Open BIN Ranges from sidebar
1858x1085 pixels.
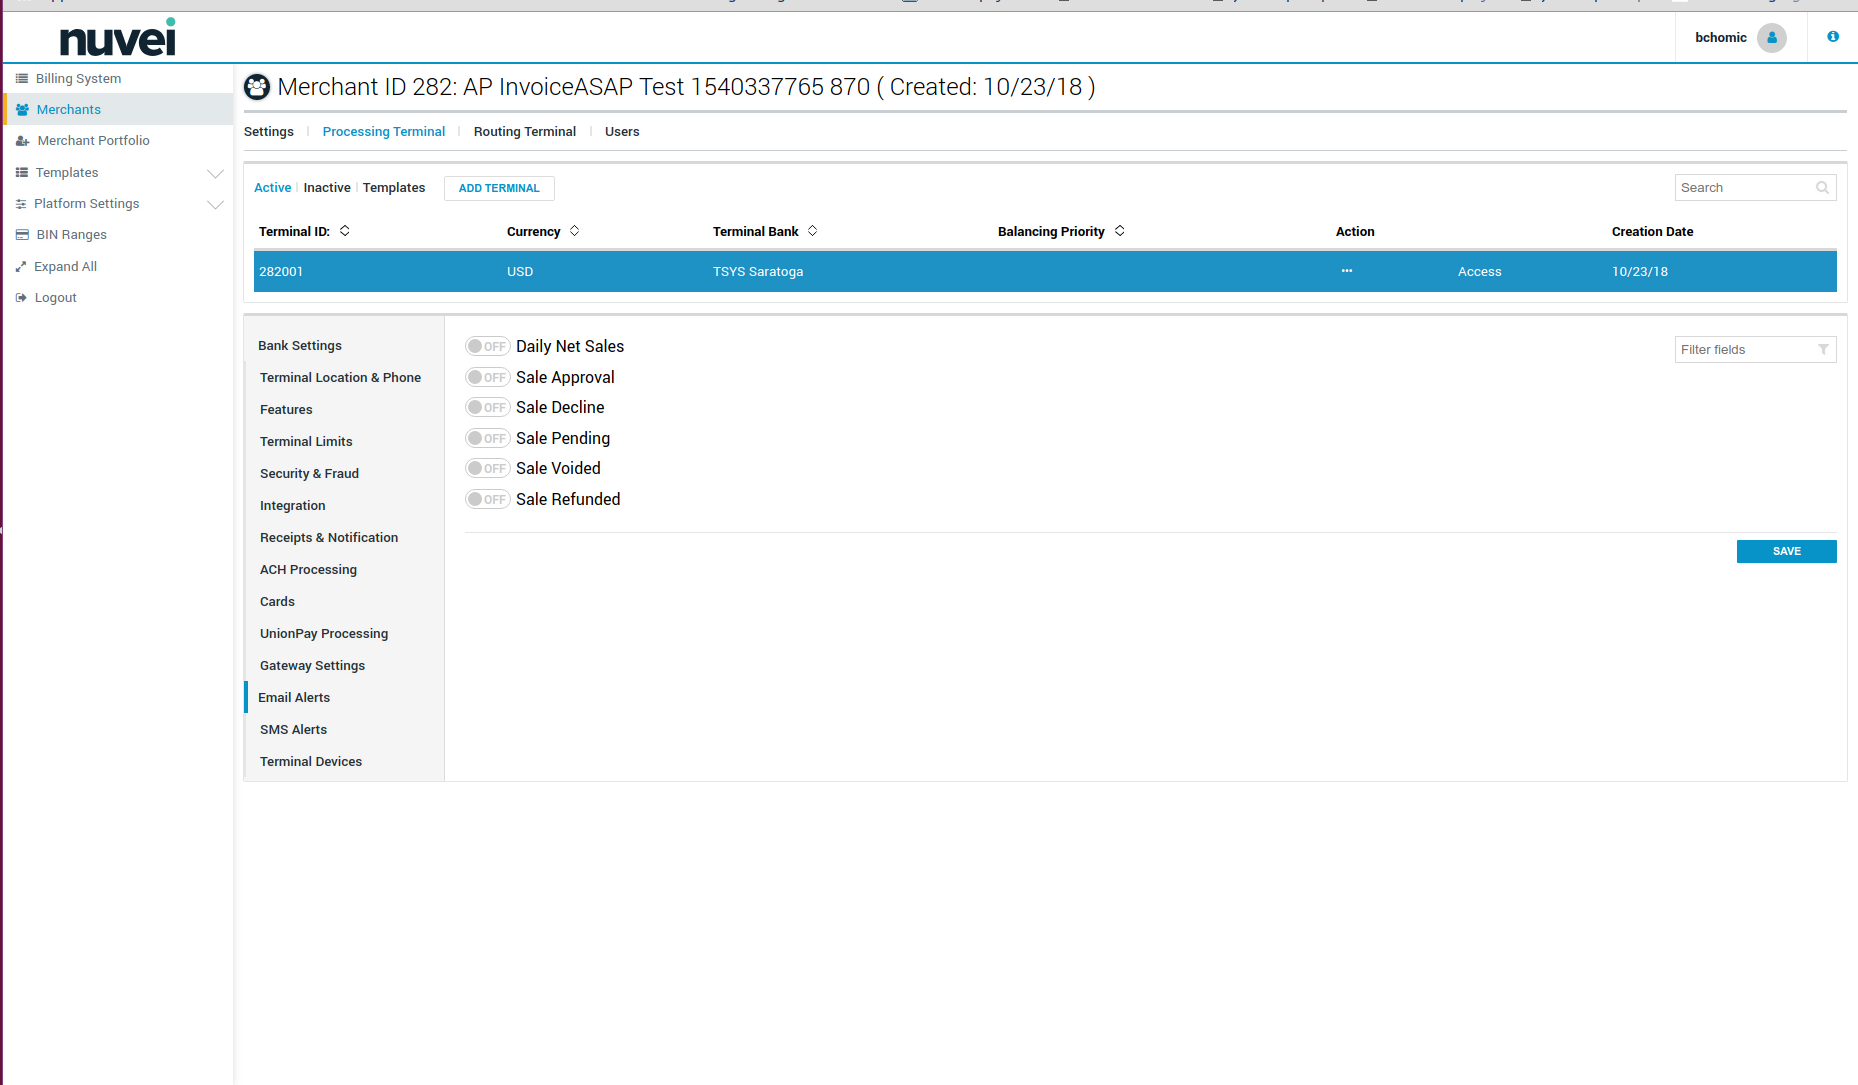tap(71, 235)
